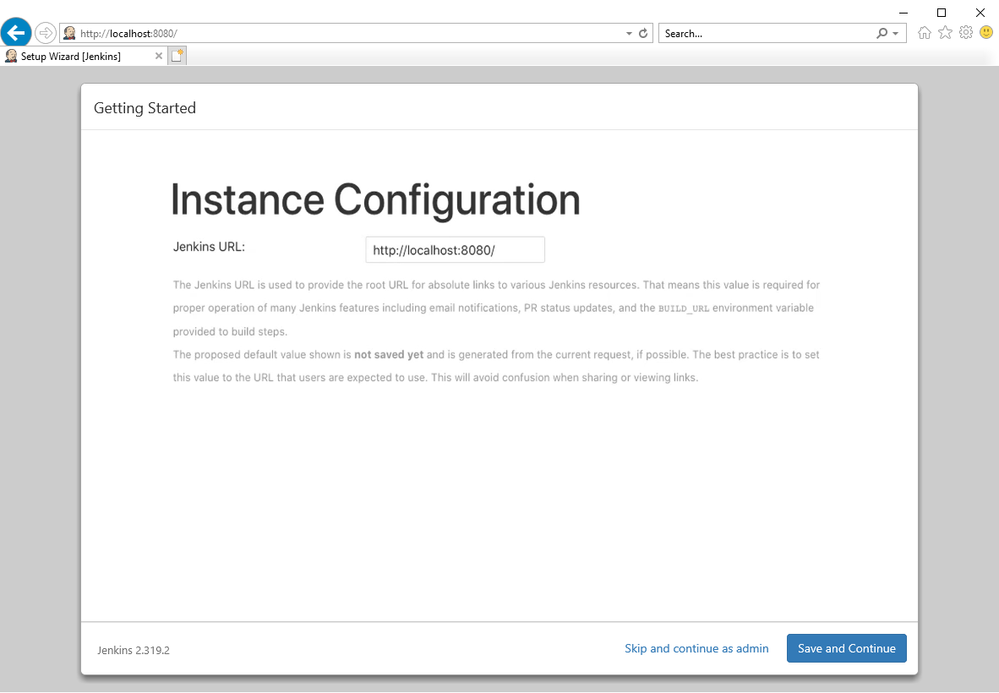
Task: Click the browser Back arrow button
Action: coord(16,32)
